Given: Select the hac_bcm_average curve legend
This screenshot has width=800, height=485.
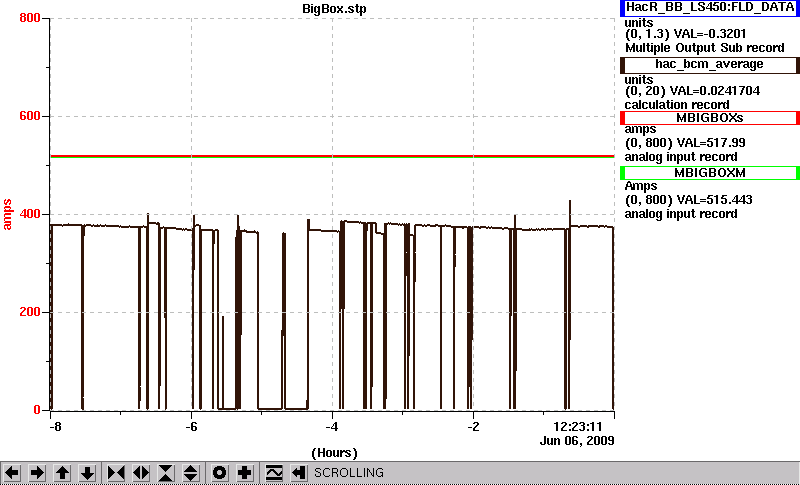Looking at the screenshot, I should 710,65.
